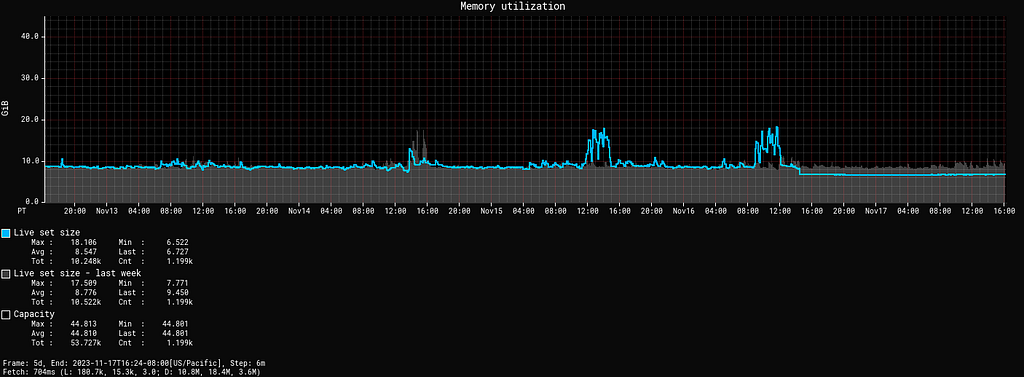Click the Live set size Max value 18.106
This screenshot has width=1024, height=377.
tap(83, 242)
